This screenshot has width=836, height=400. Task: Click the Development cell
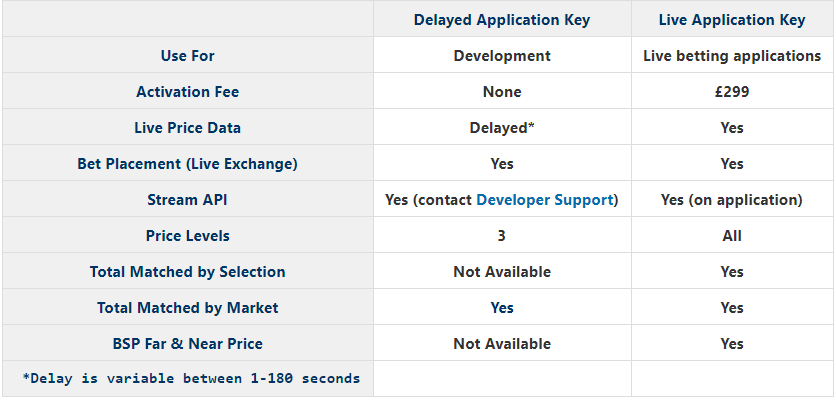(x=502, y=56)
